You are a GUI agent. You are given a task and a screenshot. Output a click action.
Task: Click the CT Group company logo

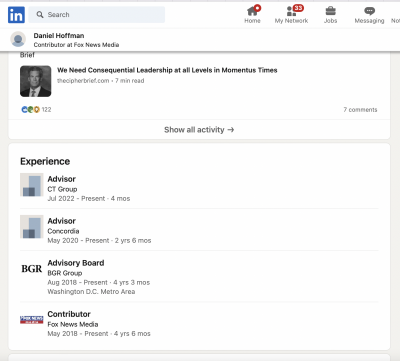(x=32, y=185)
